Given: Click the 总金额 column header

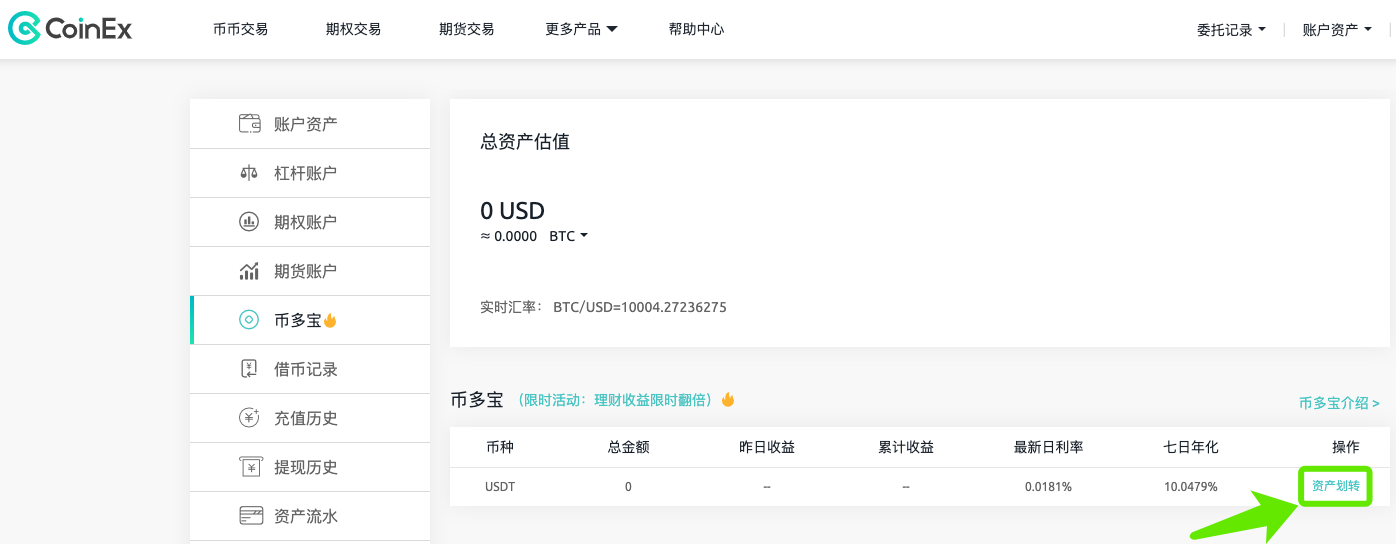Looking at the screenshot, I should [628, 447].
